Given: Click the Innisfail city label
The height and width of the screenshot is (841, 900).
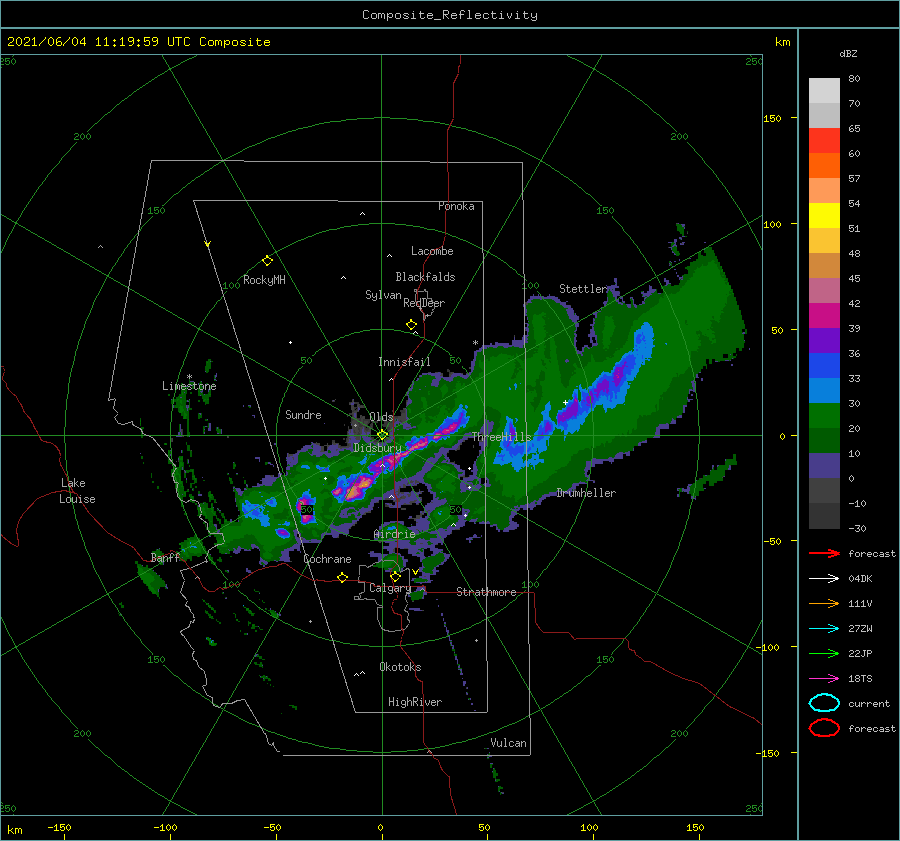Looking at the screenshot, I should click(x=404, y=362).
